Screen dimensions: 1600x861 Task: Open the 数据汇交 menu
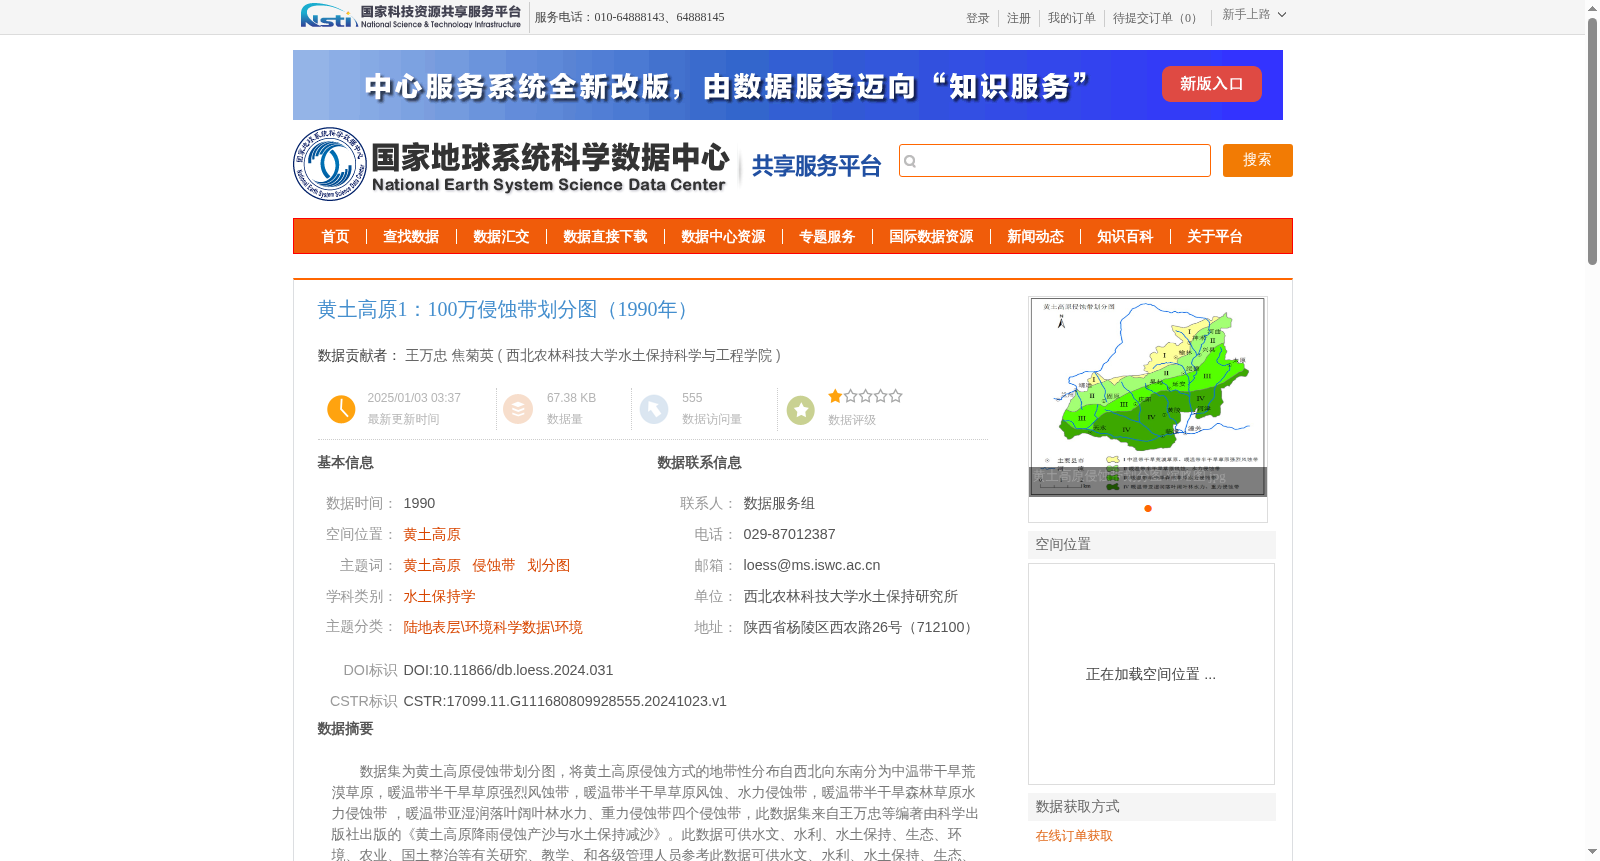click(x=501, y=237)
